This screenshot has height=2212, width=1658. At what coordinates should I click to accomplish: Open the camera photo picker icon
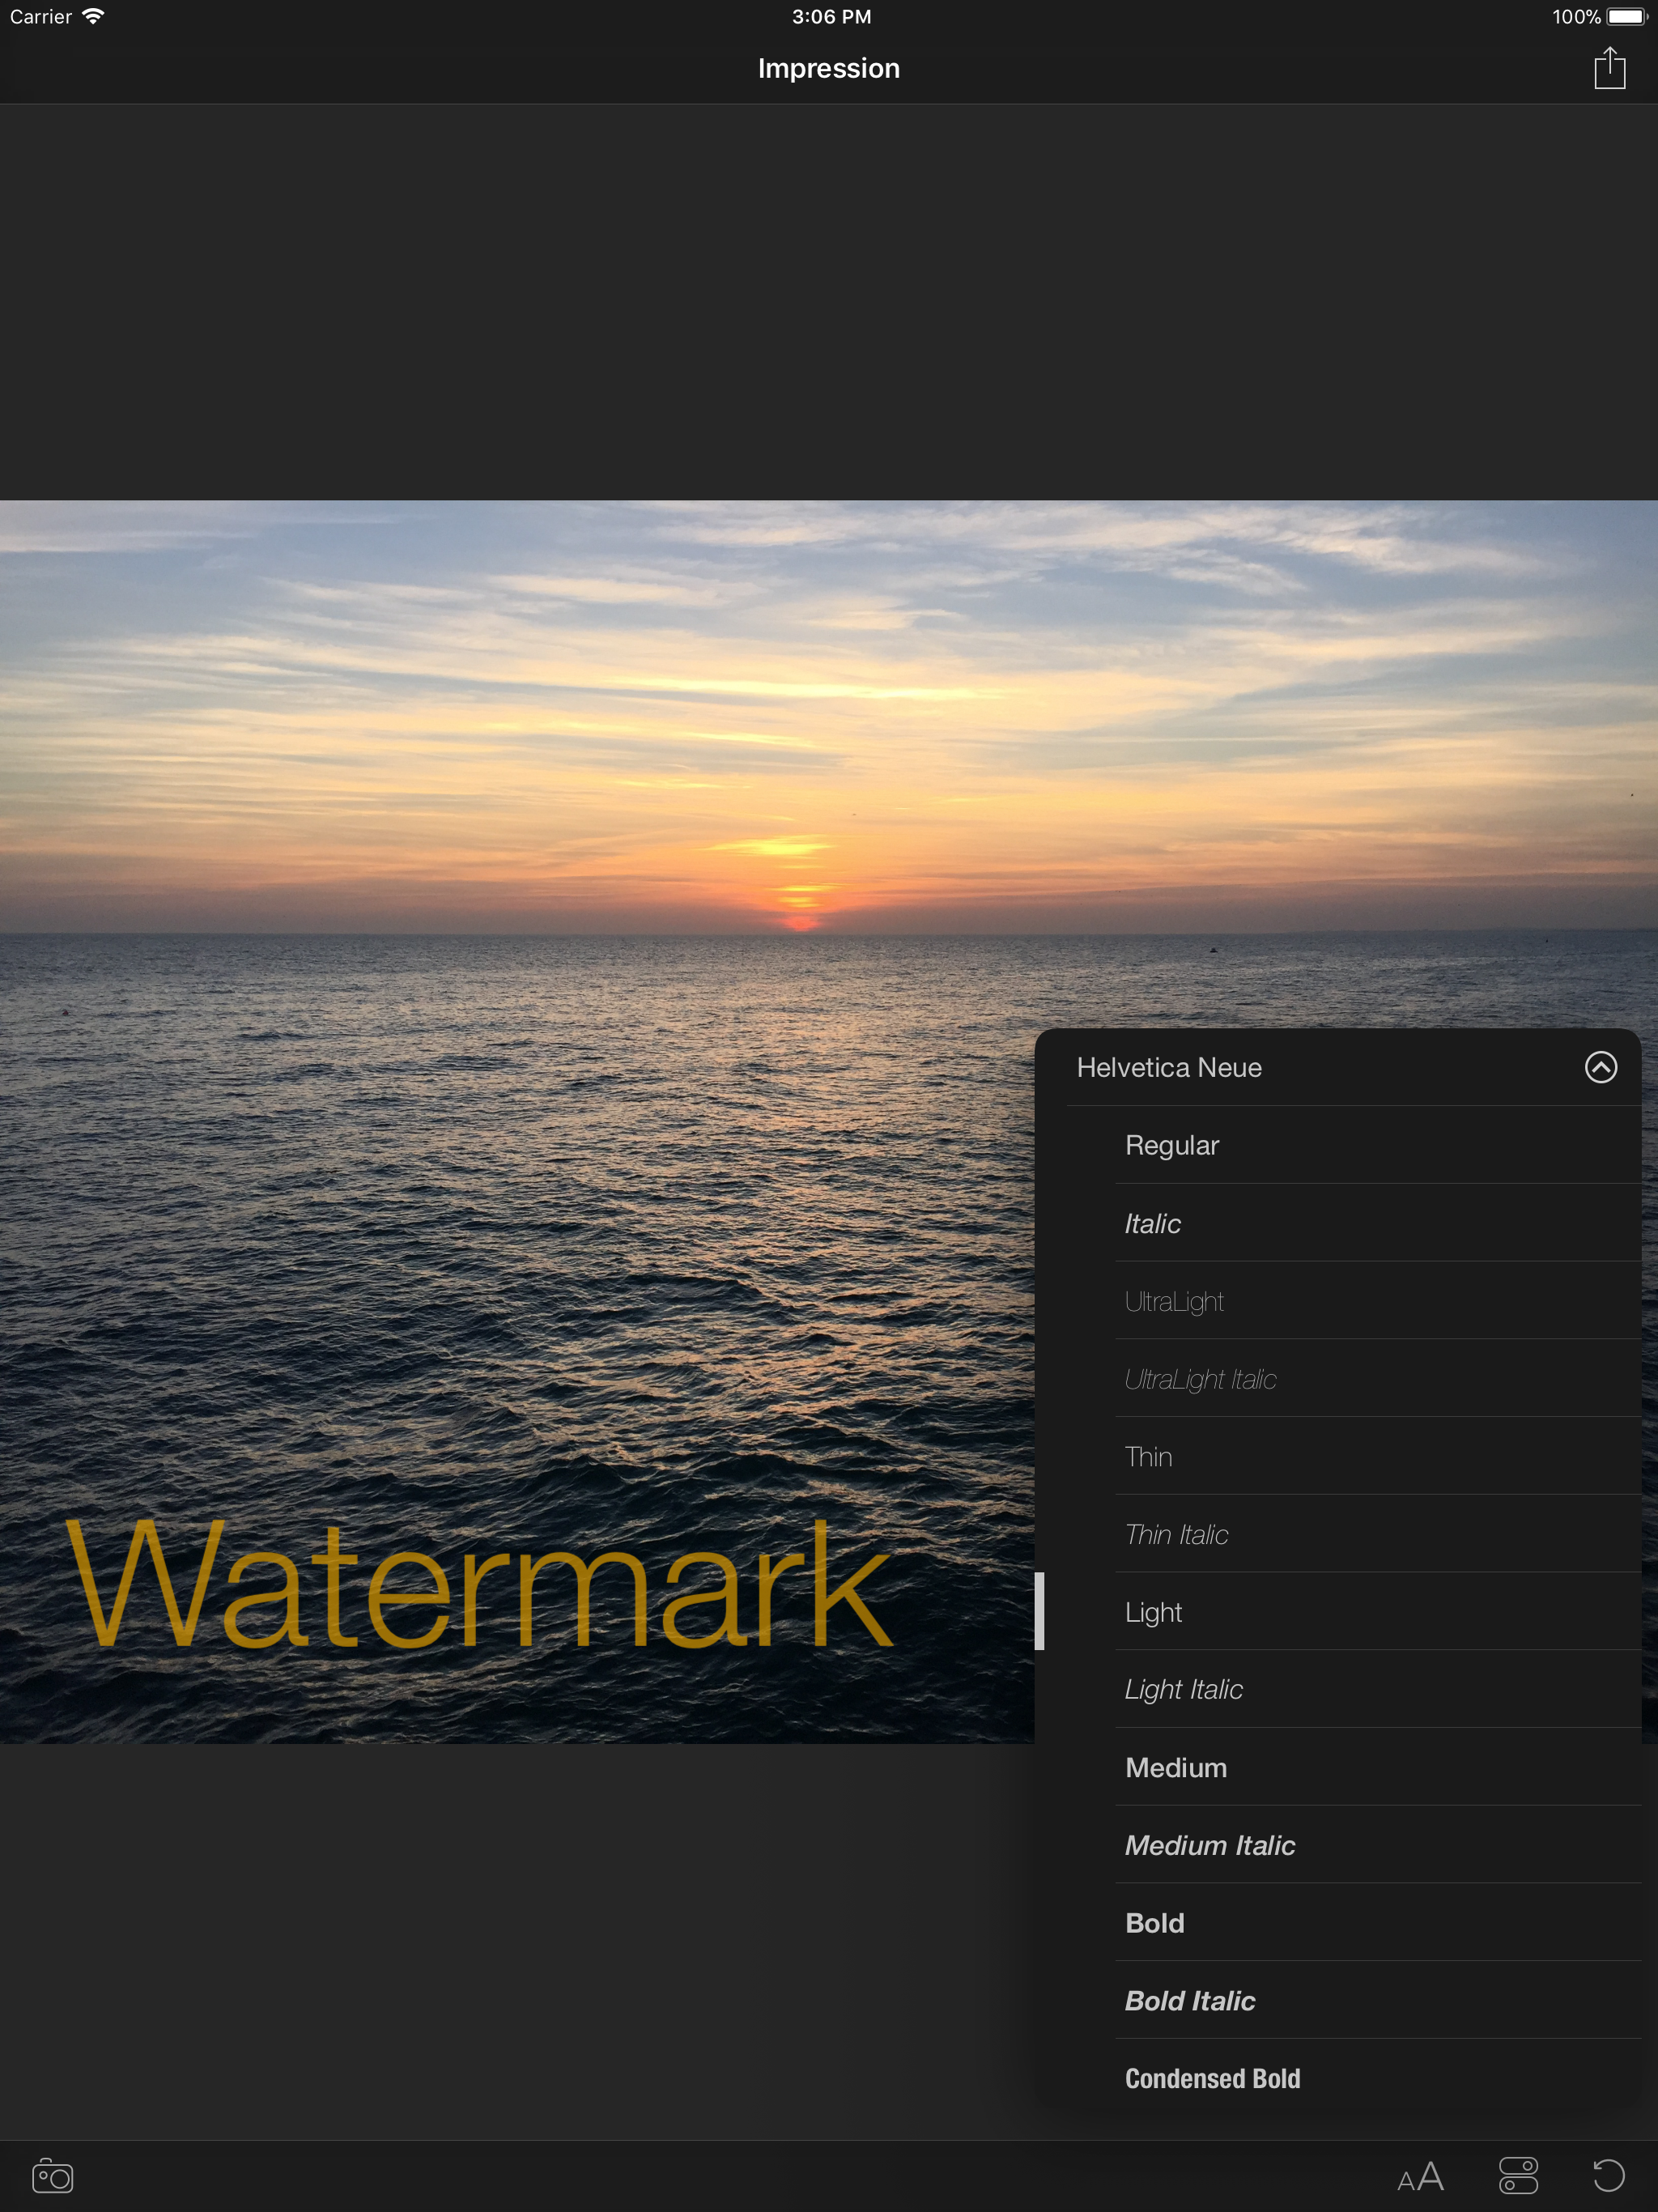(53, 2175)
